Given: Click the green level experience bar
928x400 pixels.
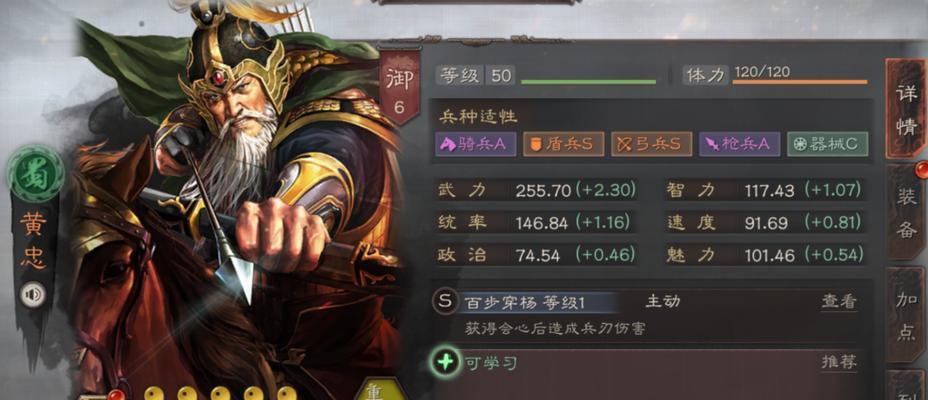Looking at the screenshot, I should (x=588, y=82).
